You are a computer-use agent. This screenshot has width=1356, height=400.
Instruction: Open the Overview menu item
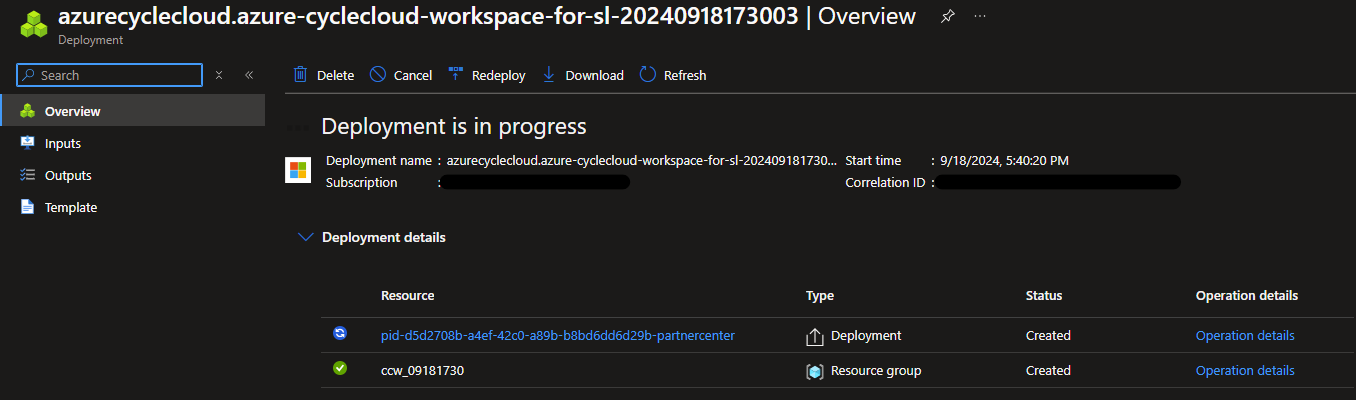pyautogui.click(x=72, y=111)
